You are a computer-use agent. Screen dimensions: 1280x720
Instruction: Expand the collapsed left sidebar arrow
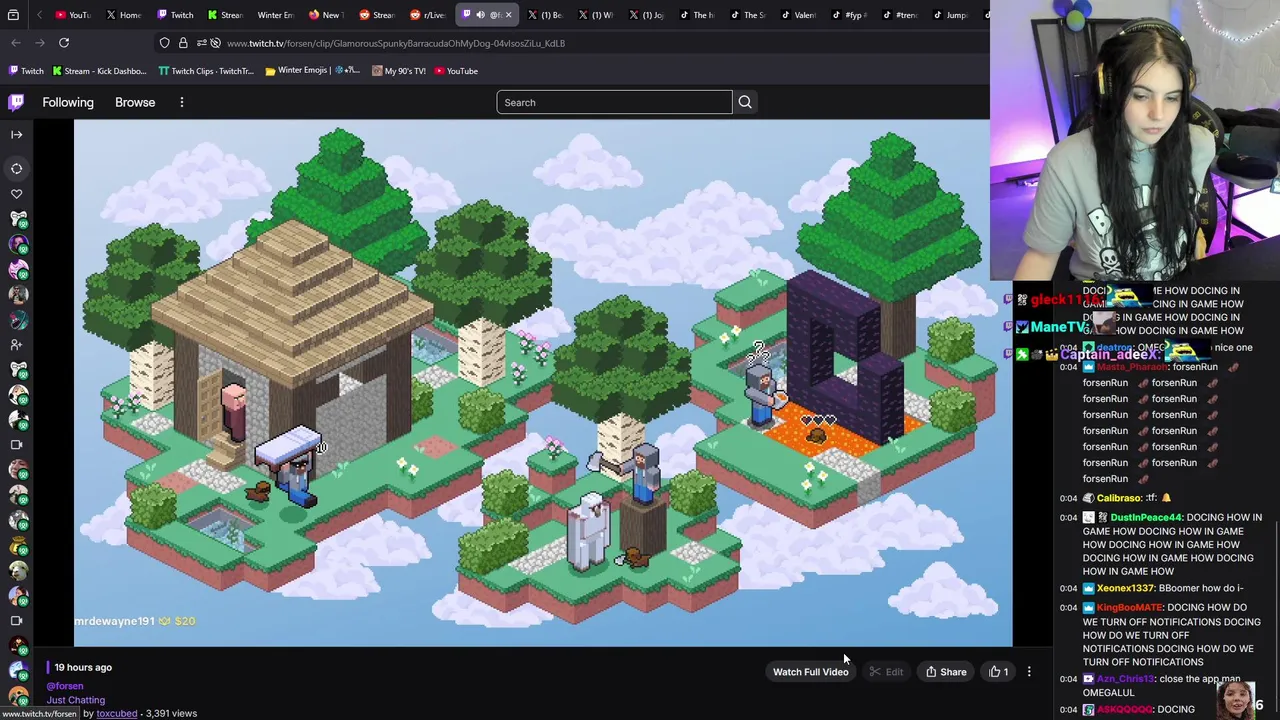pos(16,134)
